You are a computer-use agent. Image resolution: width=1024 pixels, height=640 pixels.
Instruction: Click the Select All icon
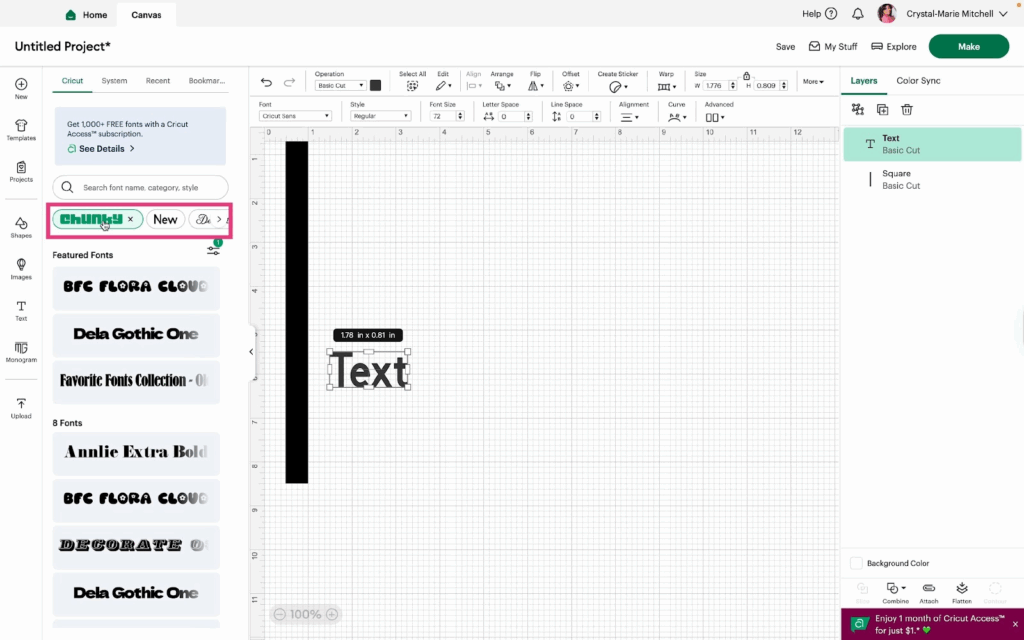click(x=412, y=86)
